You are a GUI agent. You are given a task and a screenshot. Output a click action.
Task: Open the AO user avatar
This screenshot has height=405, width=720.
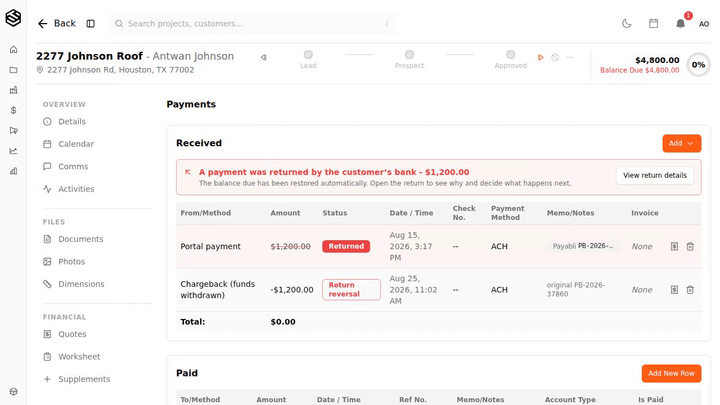703,24
